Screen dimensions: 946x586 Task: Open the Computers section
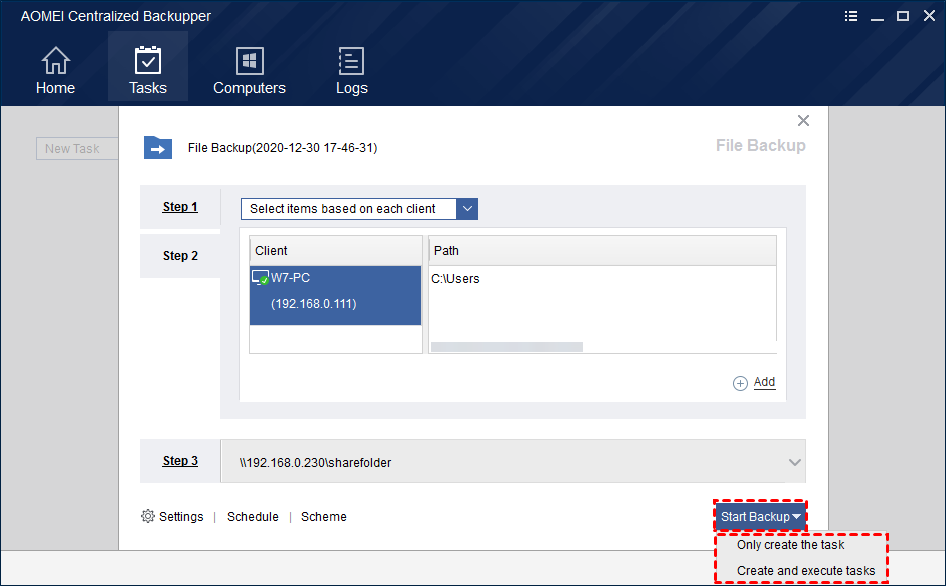(249, 71)
